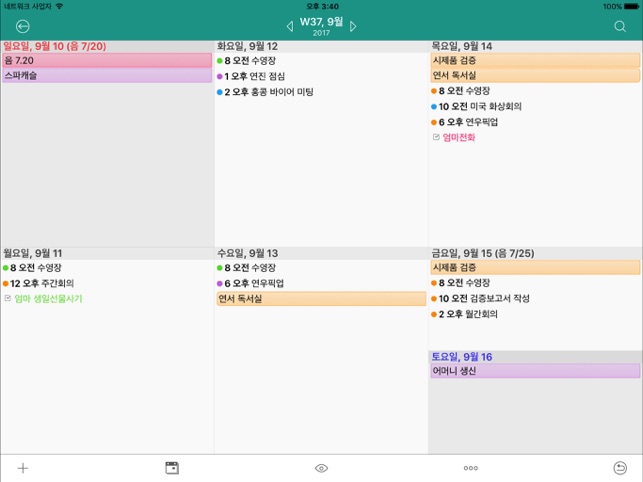Tap the battery indicator in status bar
Screen dimensions: 643x482
click(632, 6)
